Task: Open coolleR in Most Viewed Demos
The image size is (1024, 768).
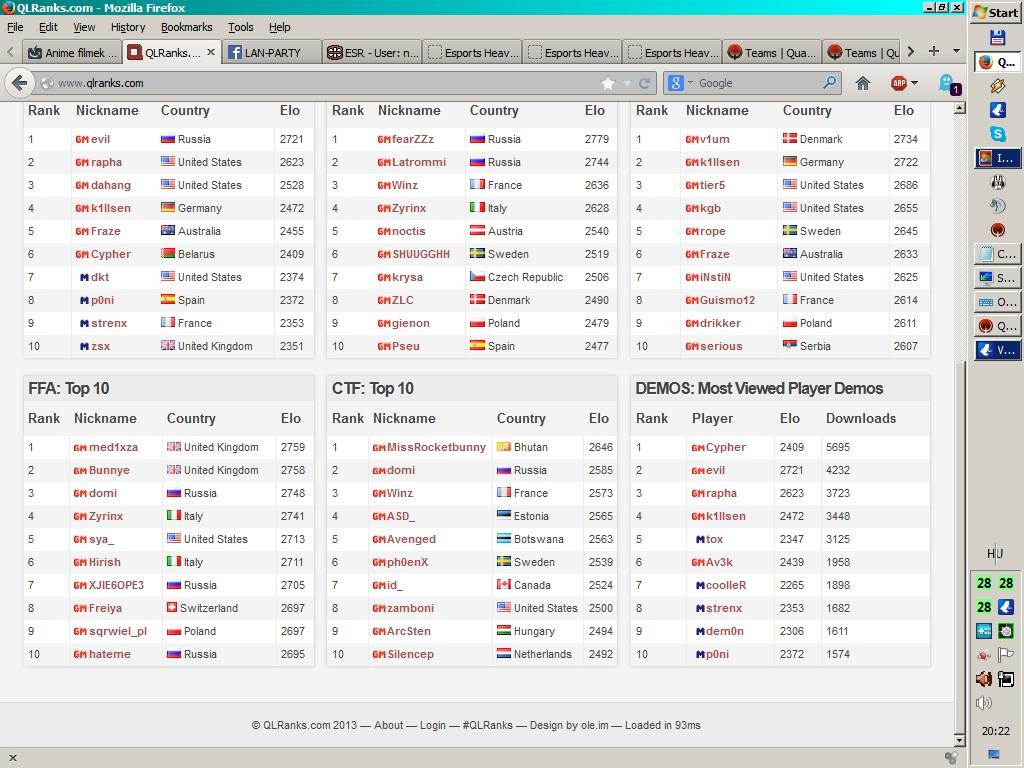Action: coord(726,585)
